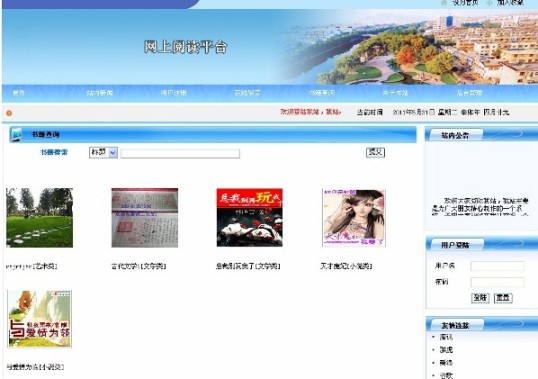
Task: Open 首页 in the navigation bar
Action: pyautogui.click(x=19, y=93)
